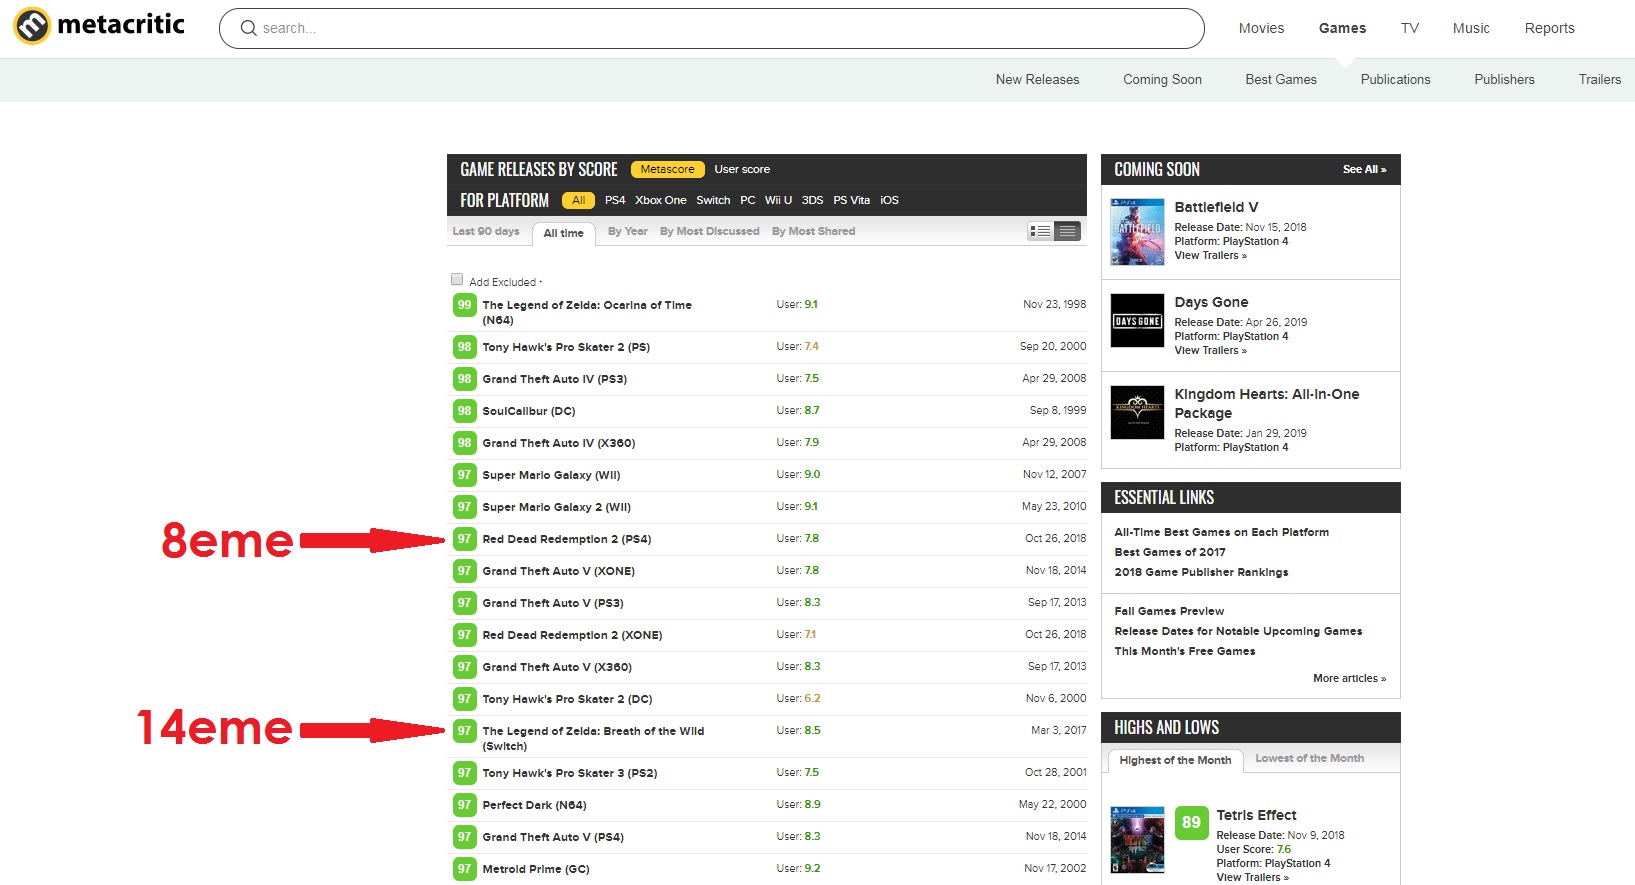Open the By Most Shared tab

(813, 232)
